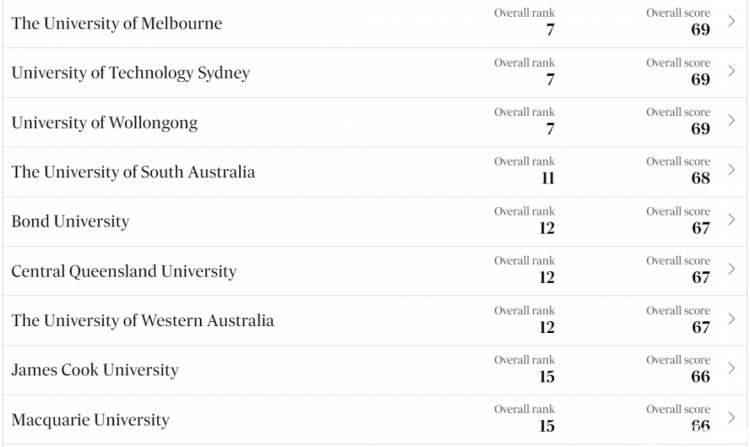Expand The University of Melbourne row chevron

coord(731,21)
